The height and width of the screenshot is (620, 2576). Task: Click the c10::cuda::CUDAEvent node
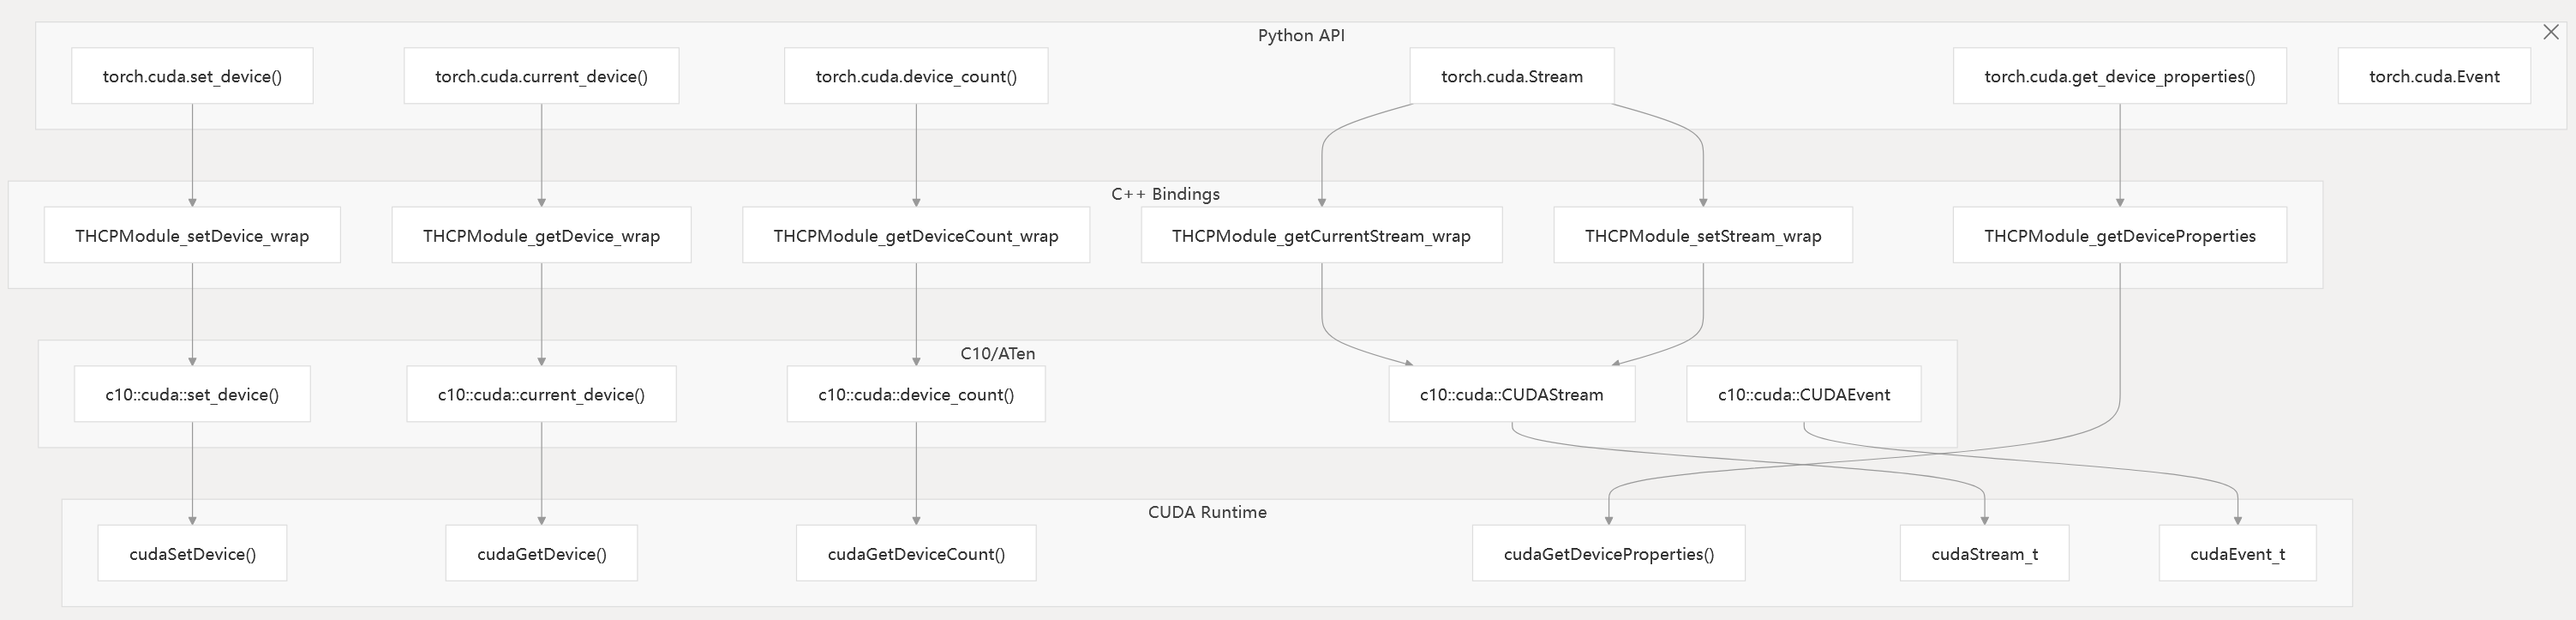1803,394
